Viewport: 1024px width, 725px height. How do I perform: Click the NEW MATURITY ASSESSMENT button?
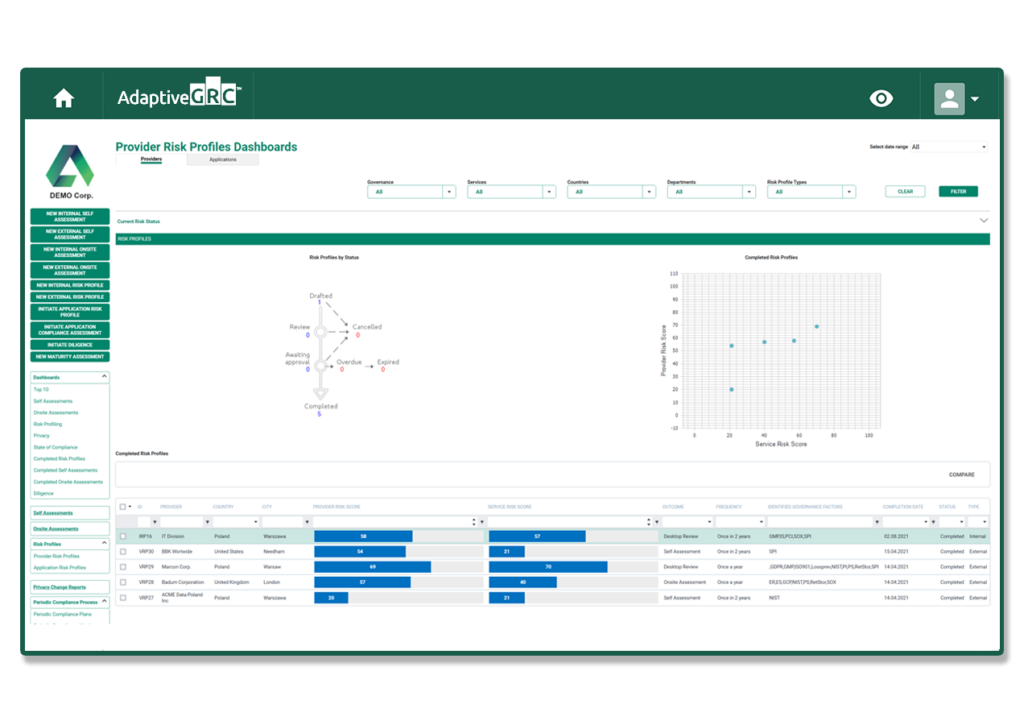(x=69, y=357)
